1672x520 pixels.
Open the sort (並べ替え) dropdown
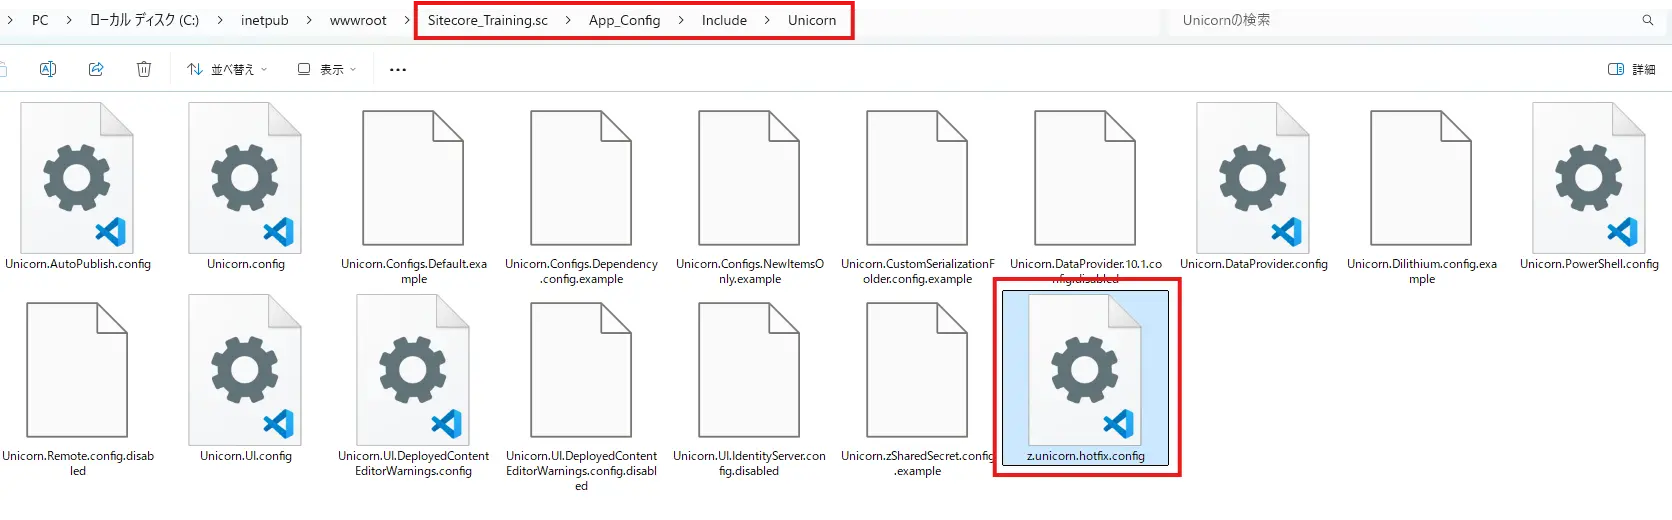(x=227, y=69)
